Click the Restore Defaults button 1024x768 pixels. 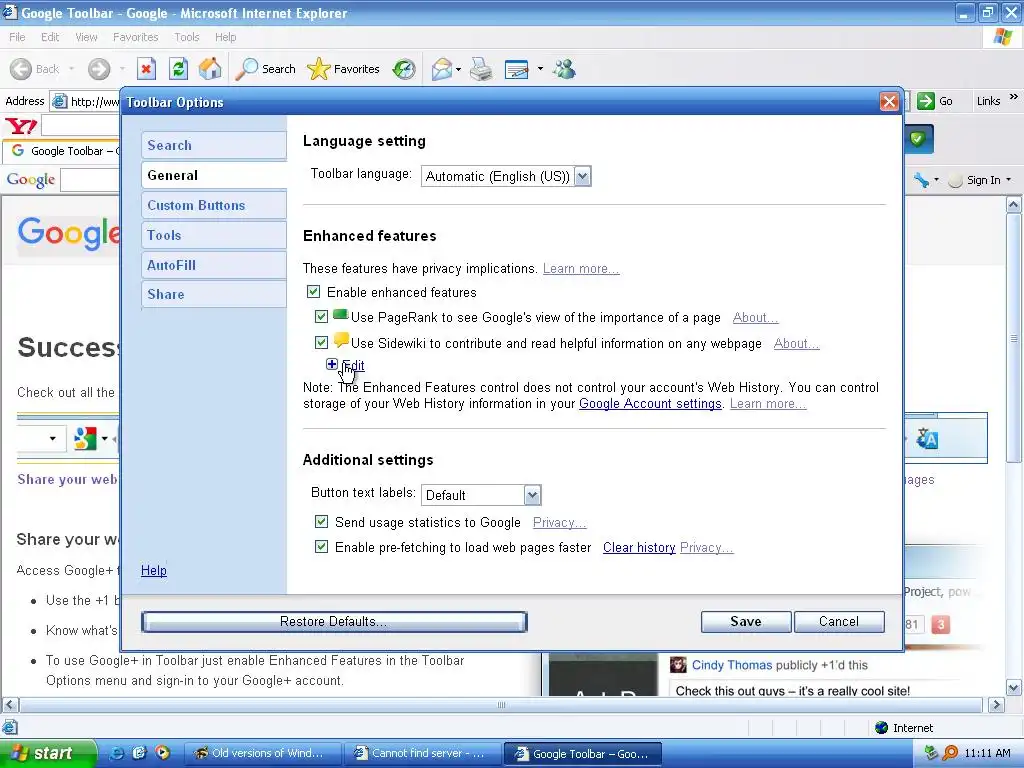click(334, 622)
